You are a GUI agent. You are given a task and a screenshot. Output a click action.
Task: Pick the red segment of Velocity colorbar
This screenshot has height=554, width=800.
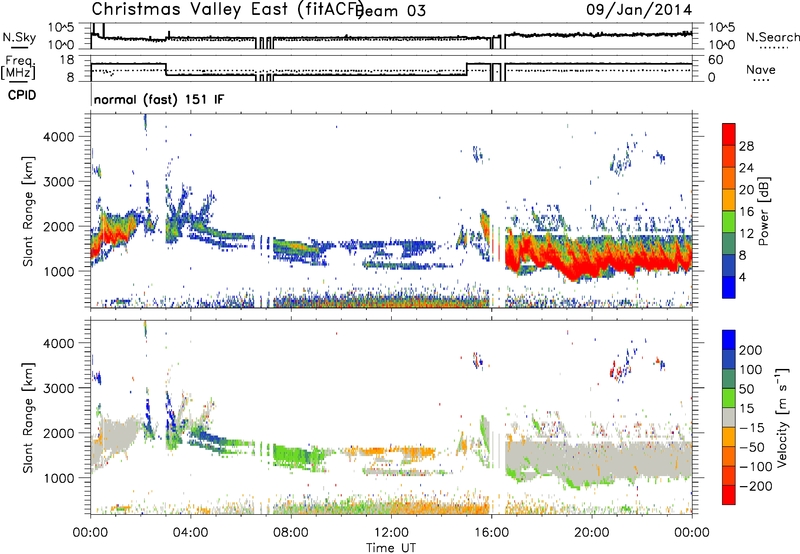[729, 495]
